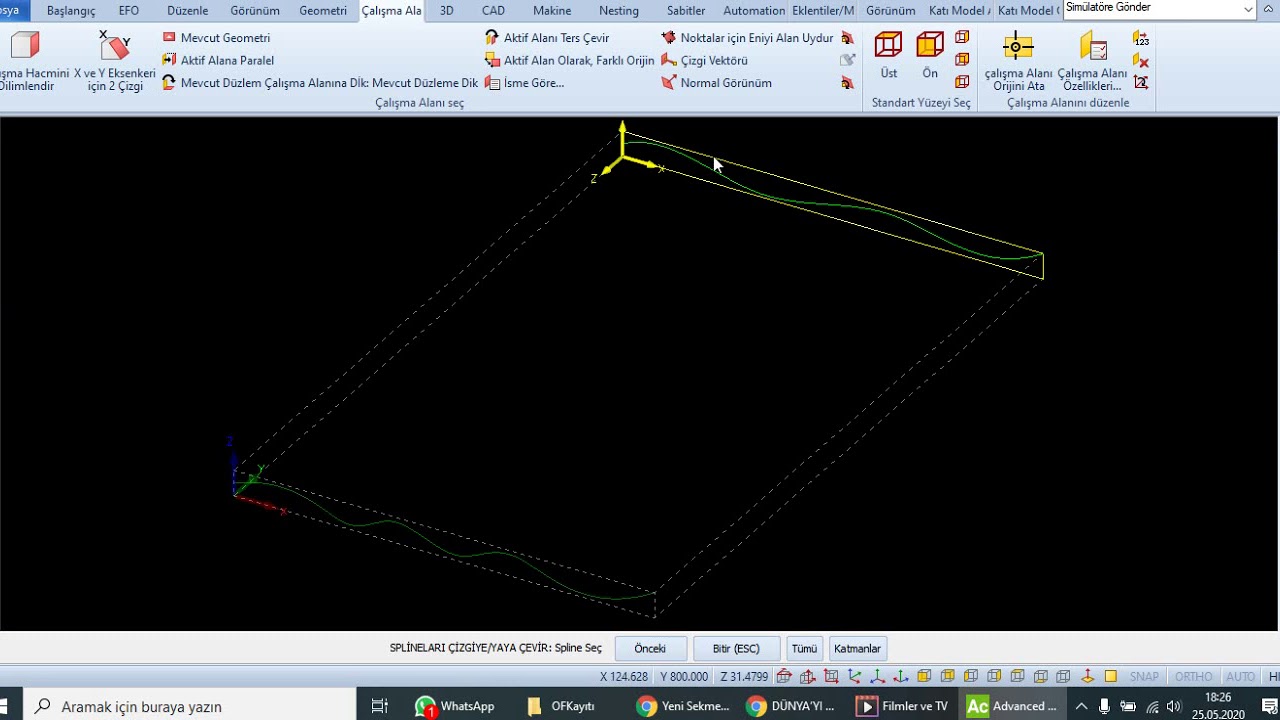This screenshot has width=1280, height=720.
Task: Click small icon right of Normal Görünüm
Action: (847, 83)
